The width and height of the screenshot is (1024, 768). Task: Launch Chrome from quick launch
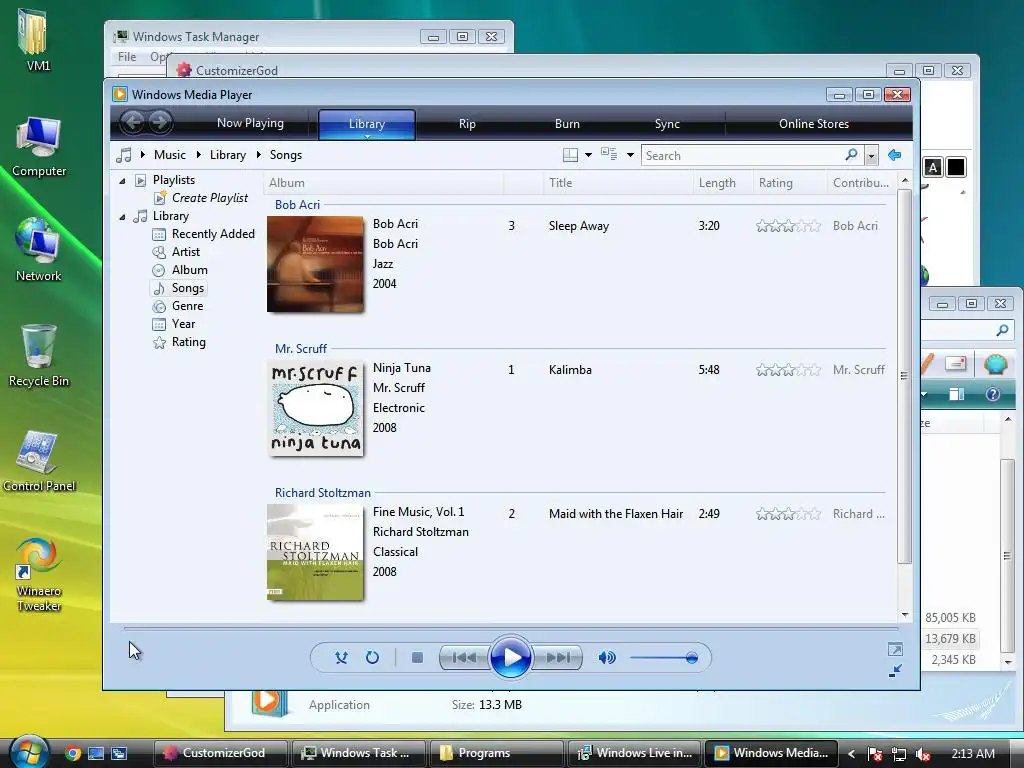[72, 753]
